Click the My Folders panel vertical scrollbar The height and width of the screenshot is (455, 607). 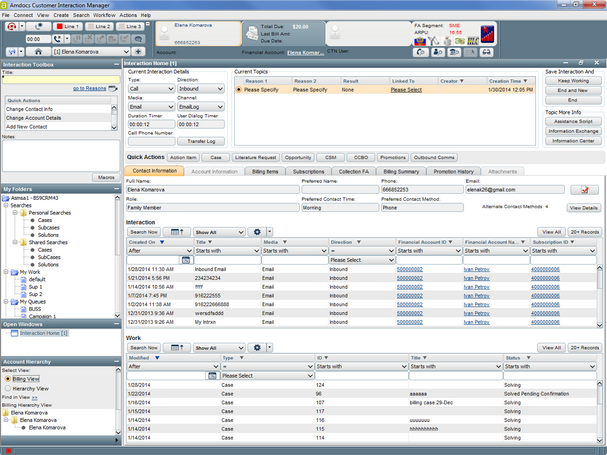pos(118,256)
